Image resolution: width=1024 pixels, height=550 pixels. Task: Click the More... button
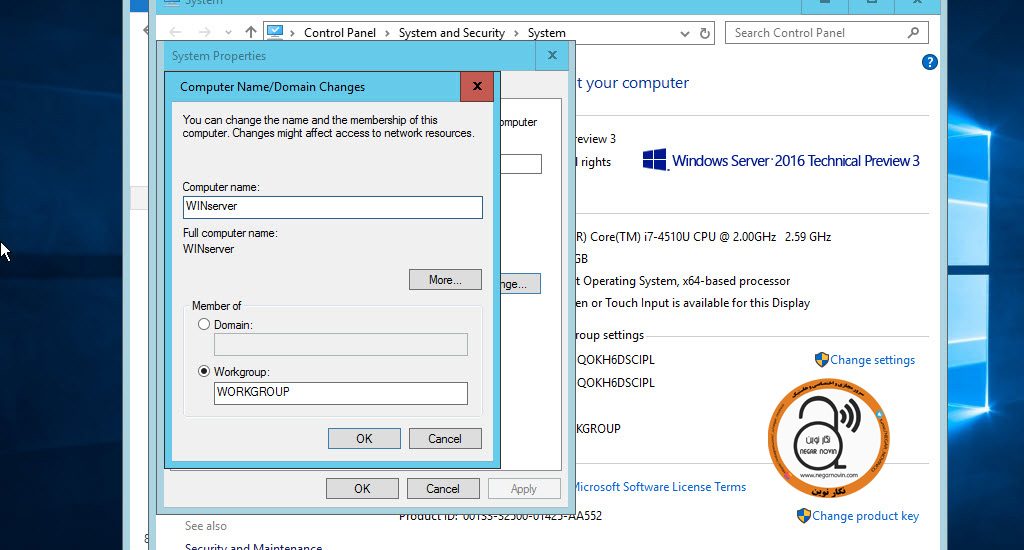(445, 280)
